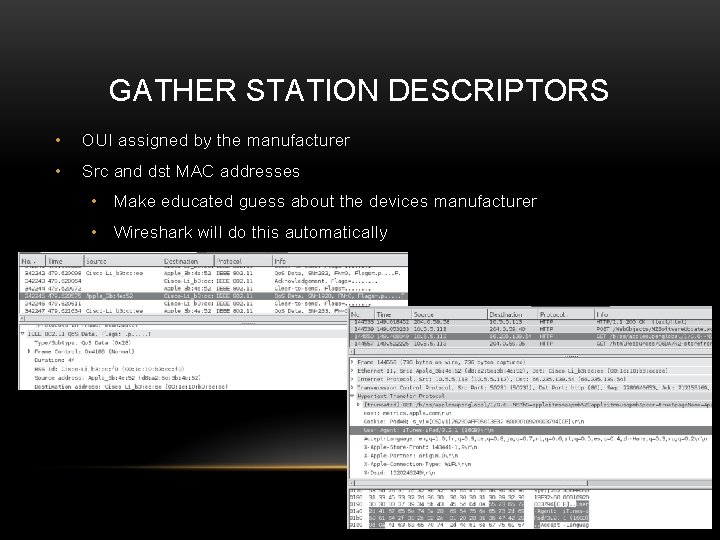The image size is (720, 540).
Task: Select the last HTTP GET /htmlResources packet row
Action: pyautogui.click(x=531, y=343)
